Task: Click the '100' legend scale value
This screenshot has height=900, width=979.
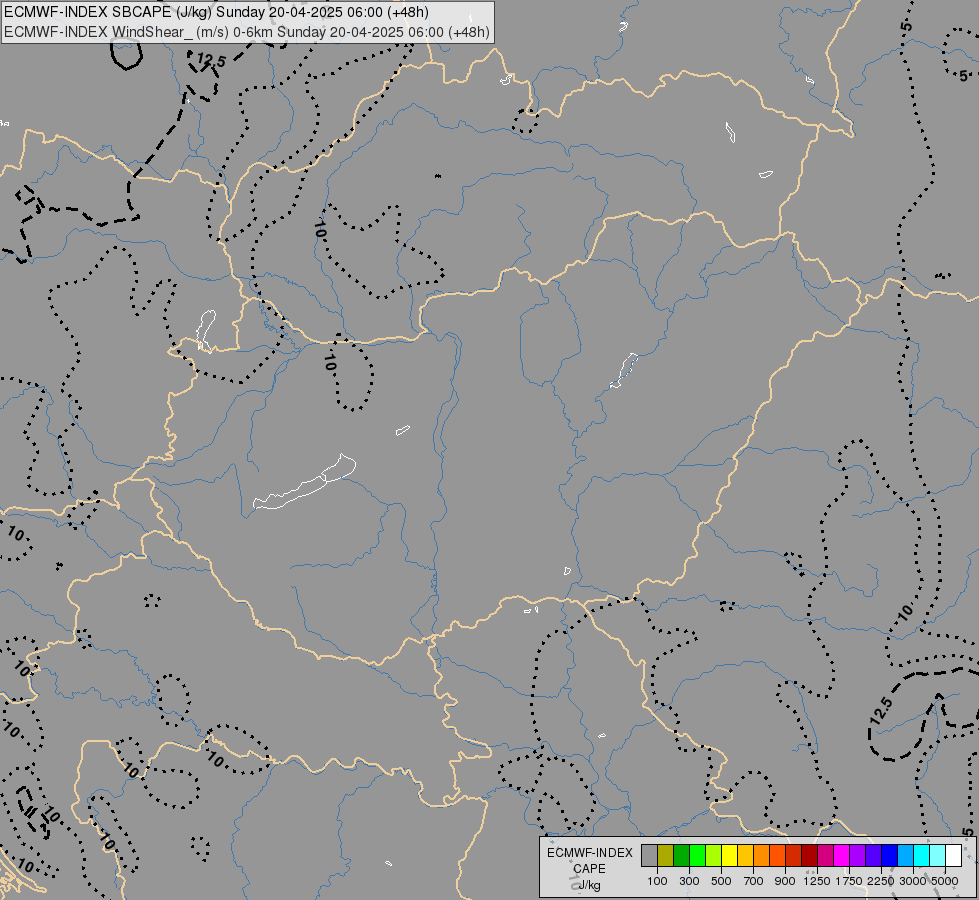Action: tap(657, 881)
